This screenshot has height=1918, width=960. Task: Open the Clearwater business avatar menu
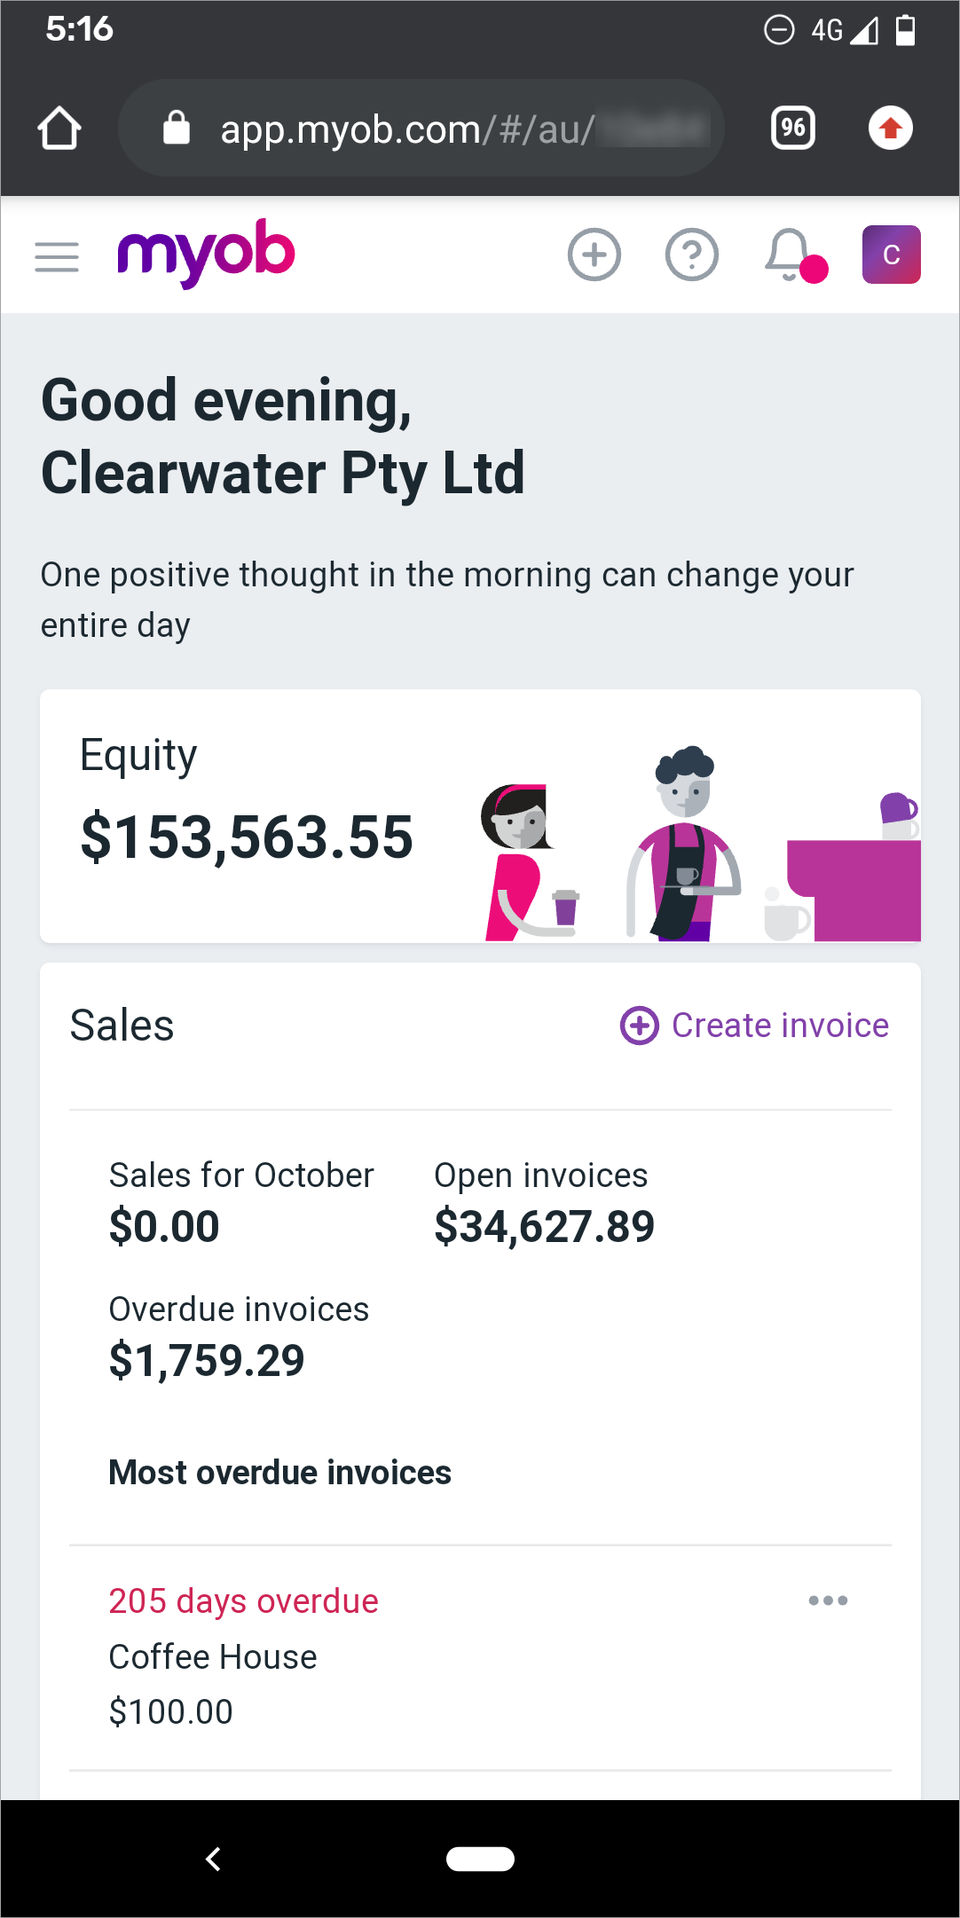[891, 255]
